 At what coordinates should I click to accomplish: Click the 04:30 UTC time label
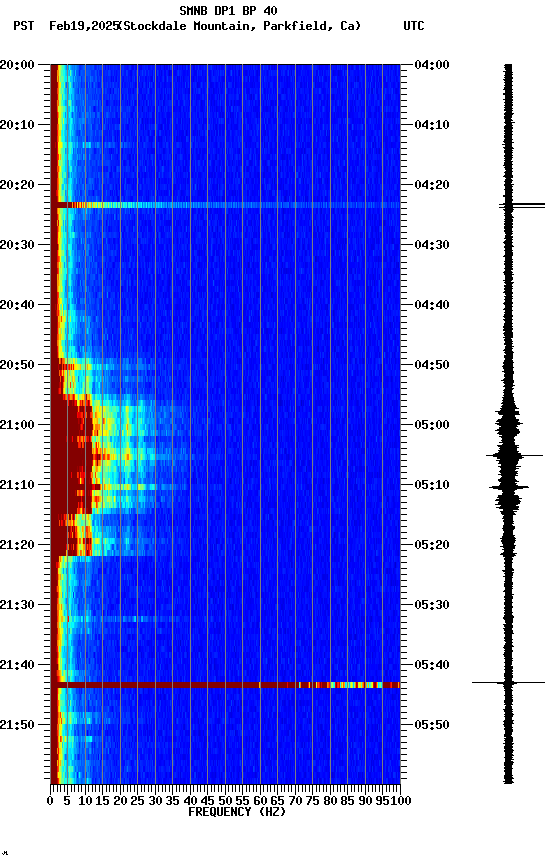click(432, 245)
